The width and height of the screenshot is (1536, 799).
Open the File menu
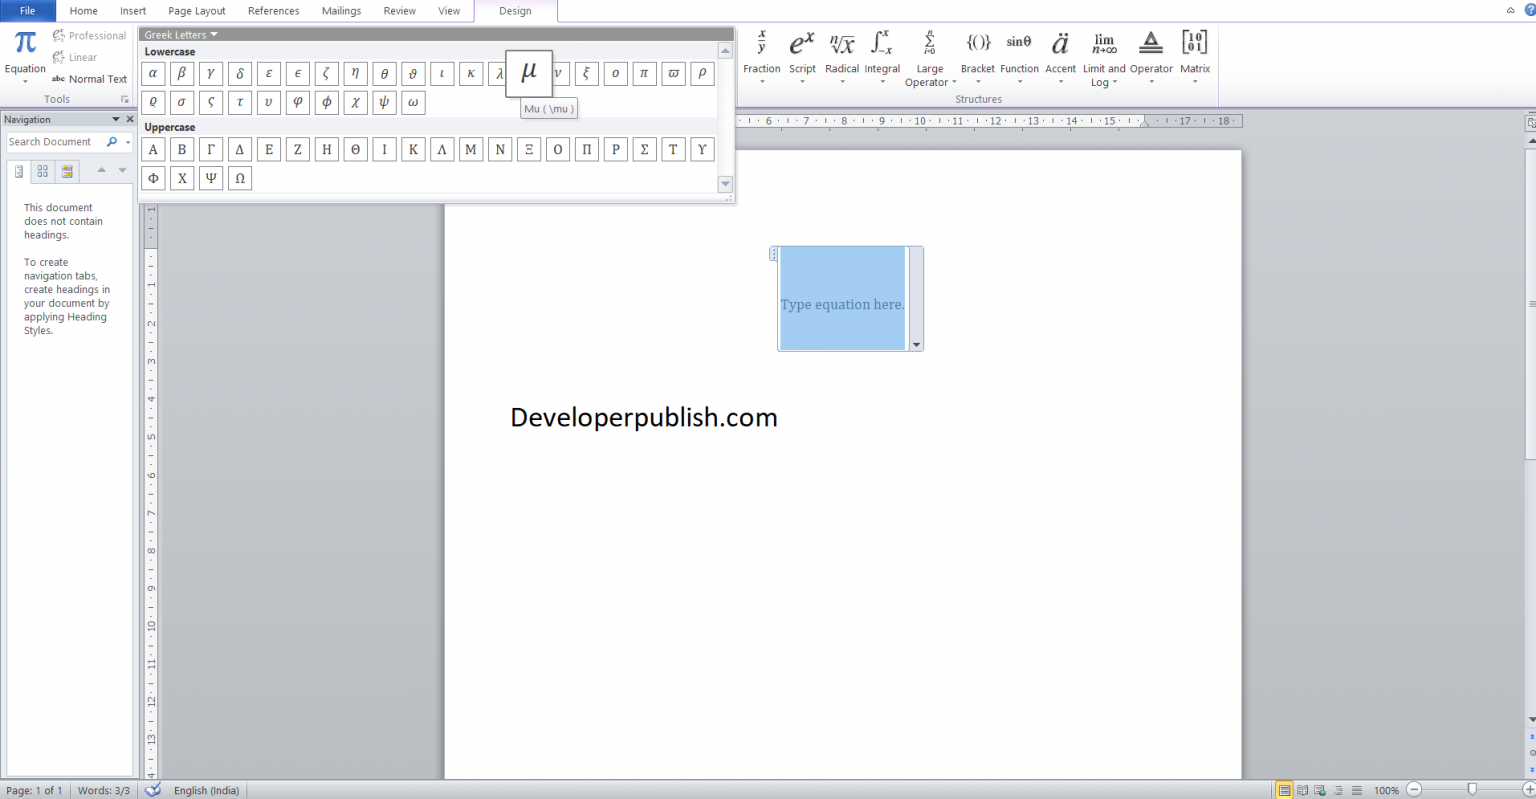tap(27, 11)
